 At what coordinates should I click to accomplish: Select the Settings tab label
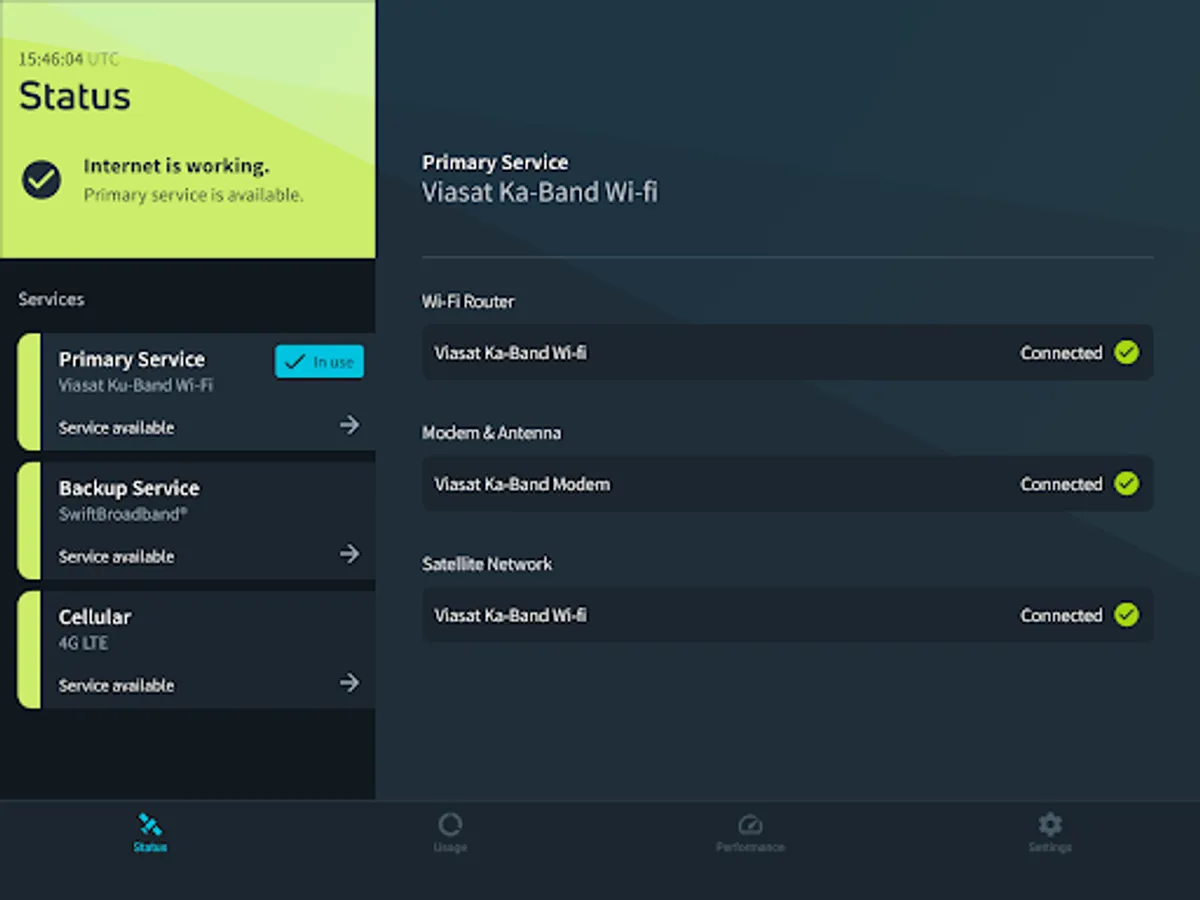point(1050,848)
